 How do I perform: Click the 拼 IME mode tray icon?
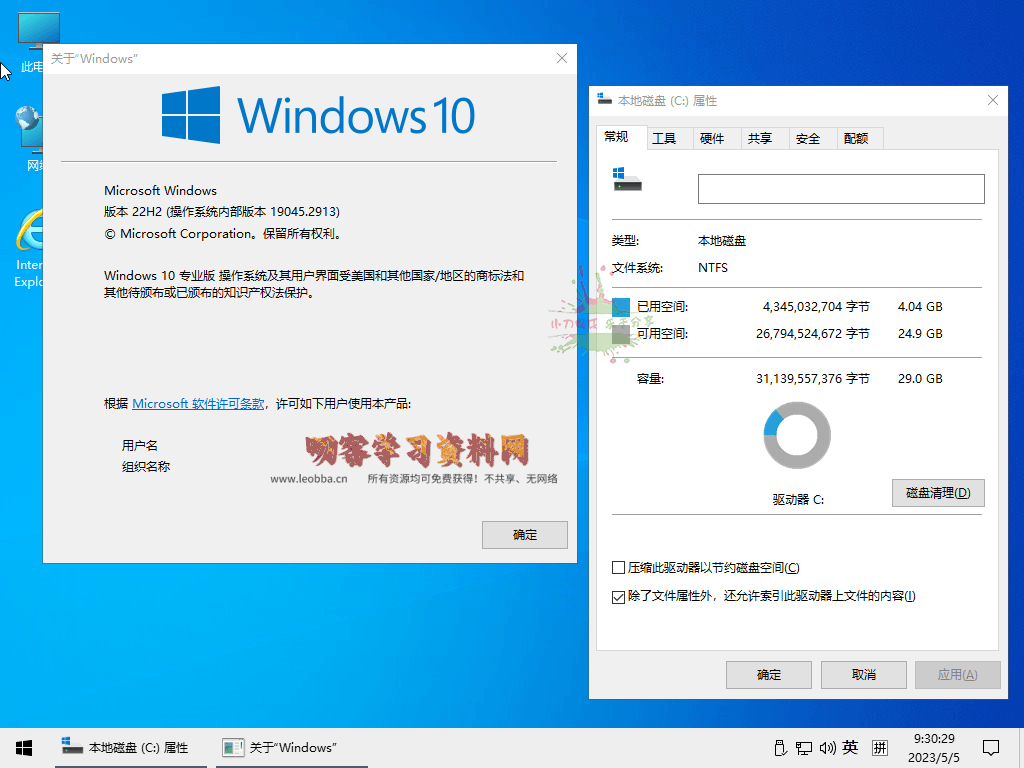[x=879, y=747]
